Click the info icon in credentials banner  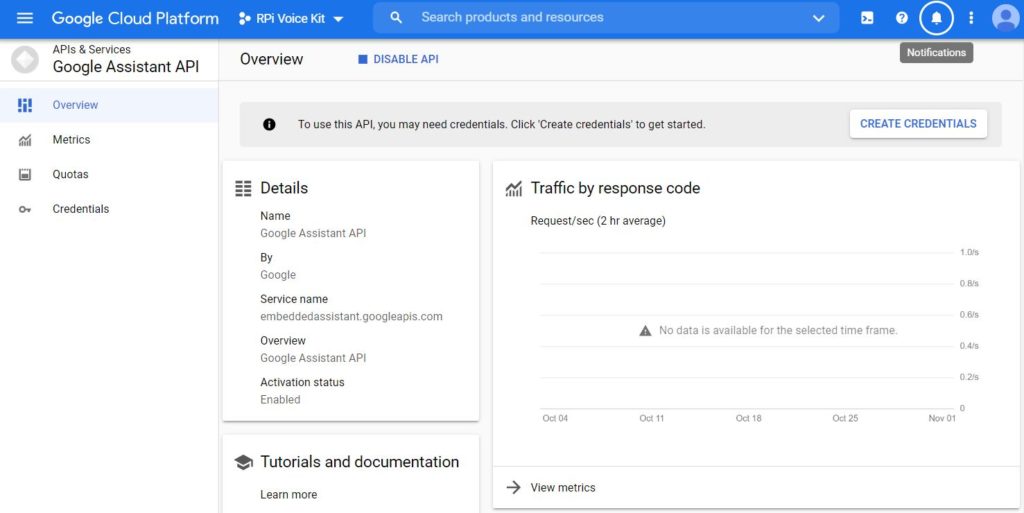[x=269, y=125]
